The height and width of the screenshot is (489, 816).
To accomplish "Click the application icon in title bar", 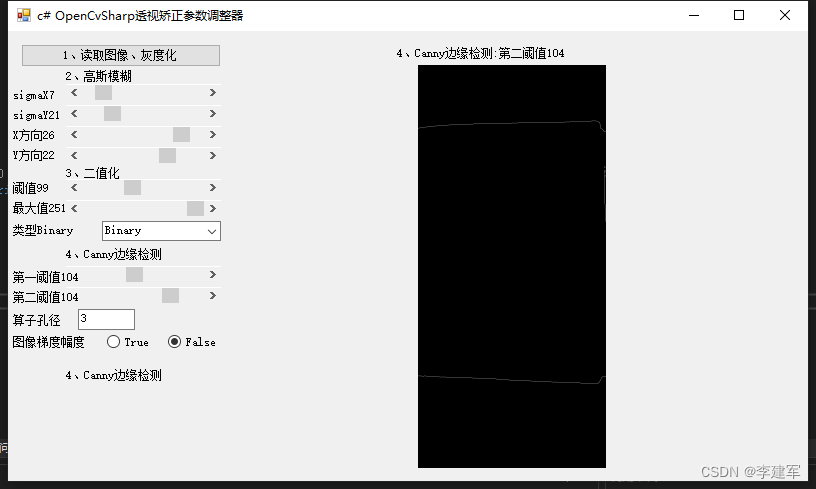I will coord(23,16).
